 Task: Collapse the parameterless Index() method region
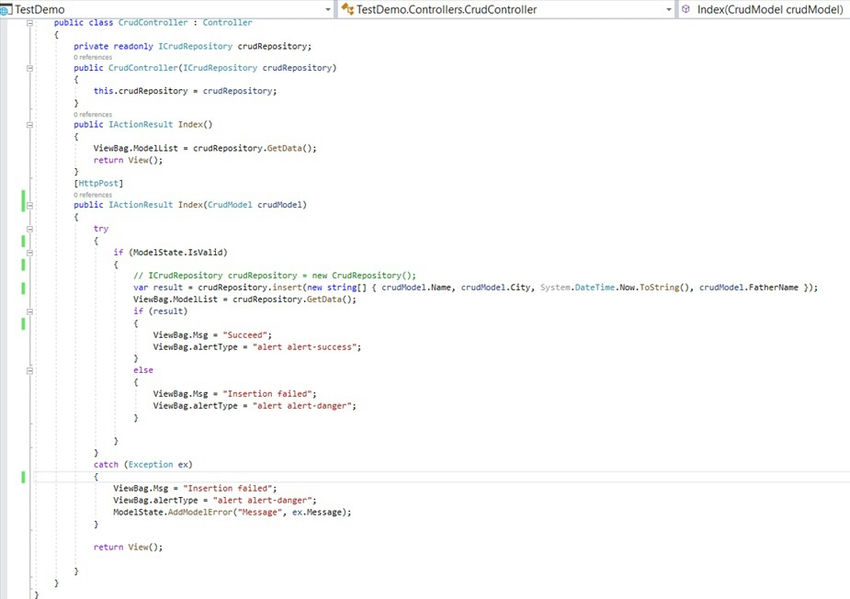click(x=30, y=125)
